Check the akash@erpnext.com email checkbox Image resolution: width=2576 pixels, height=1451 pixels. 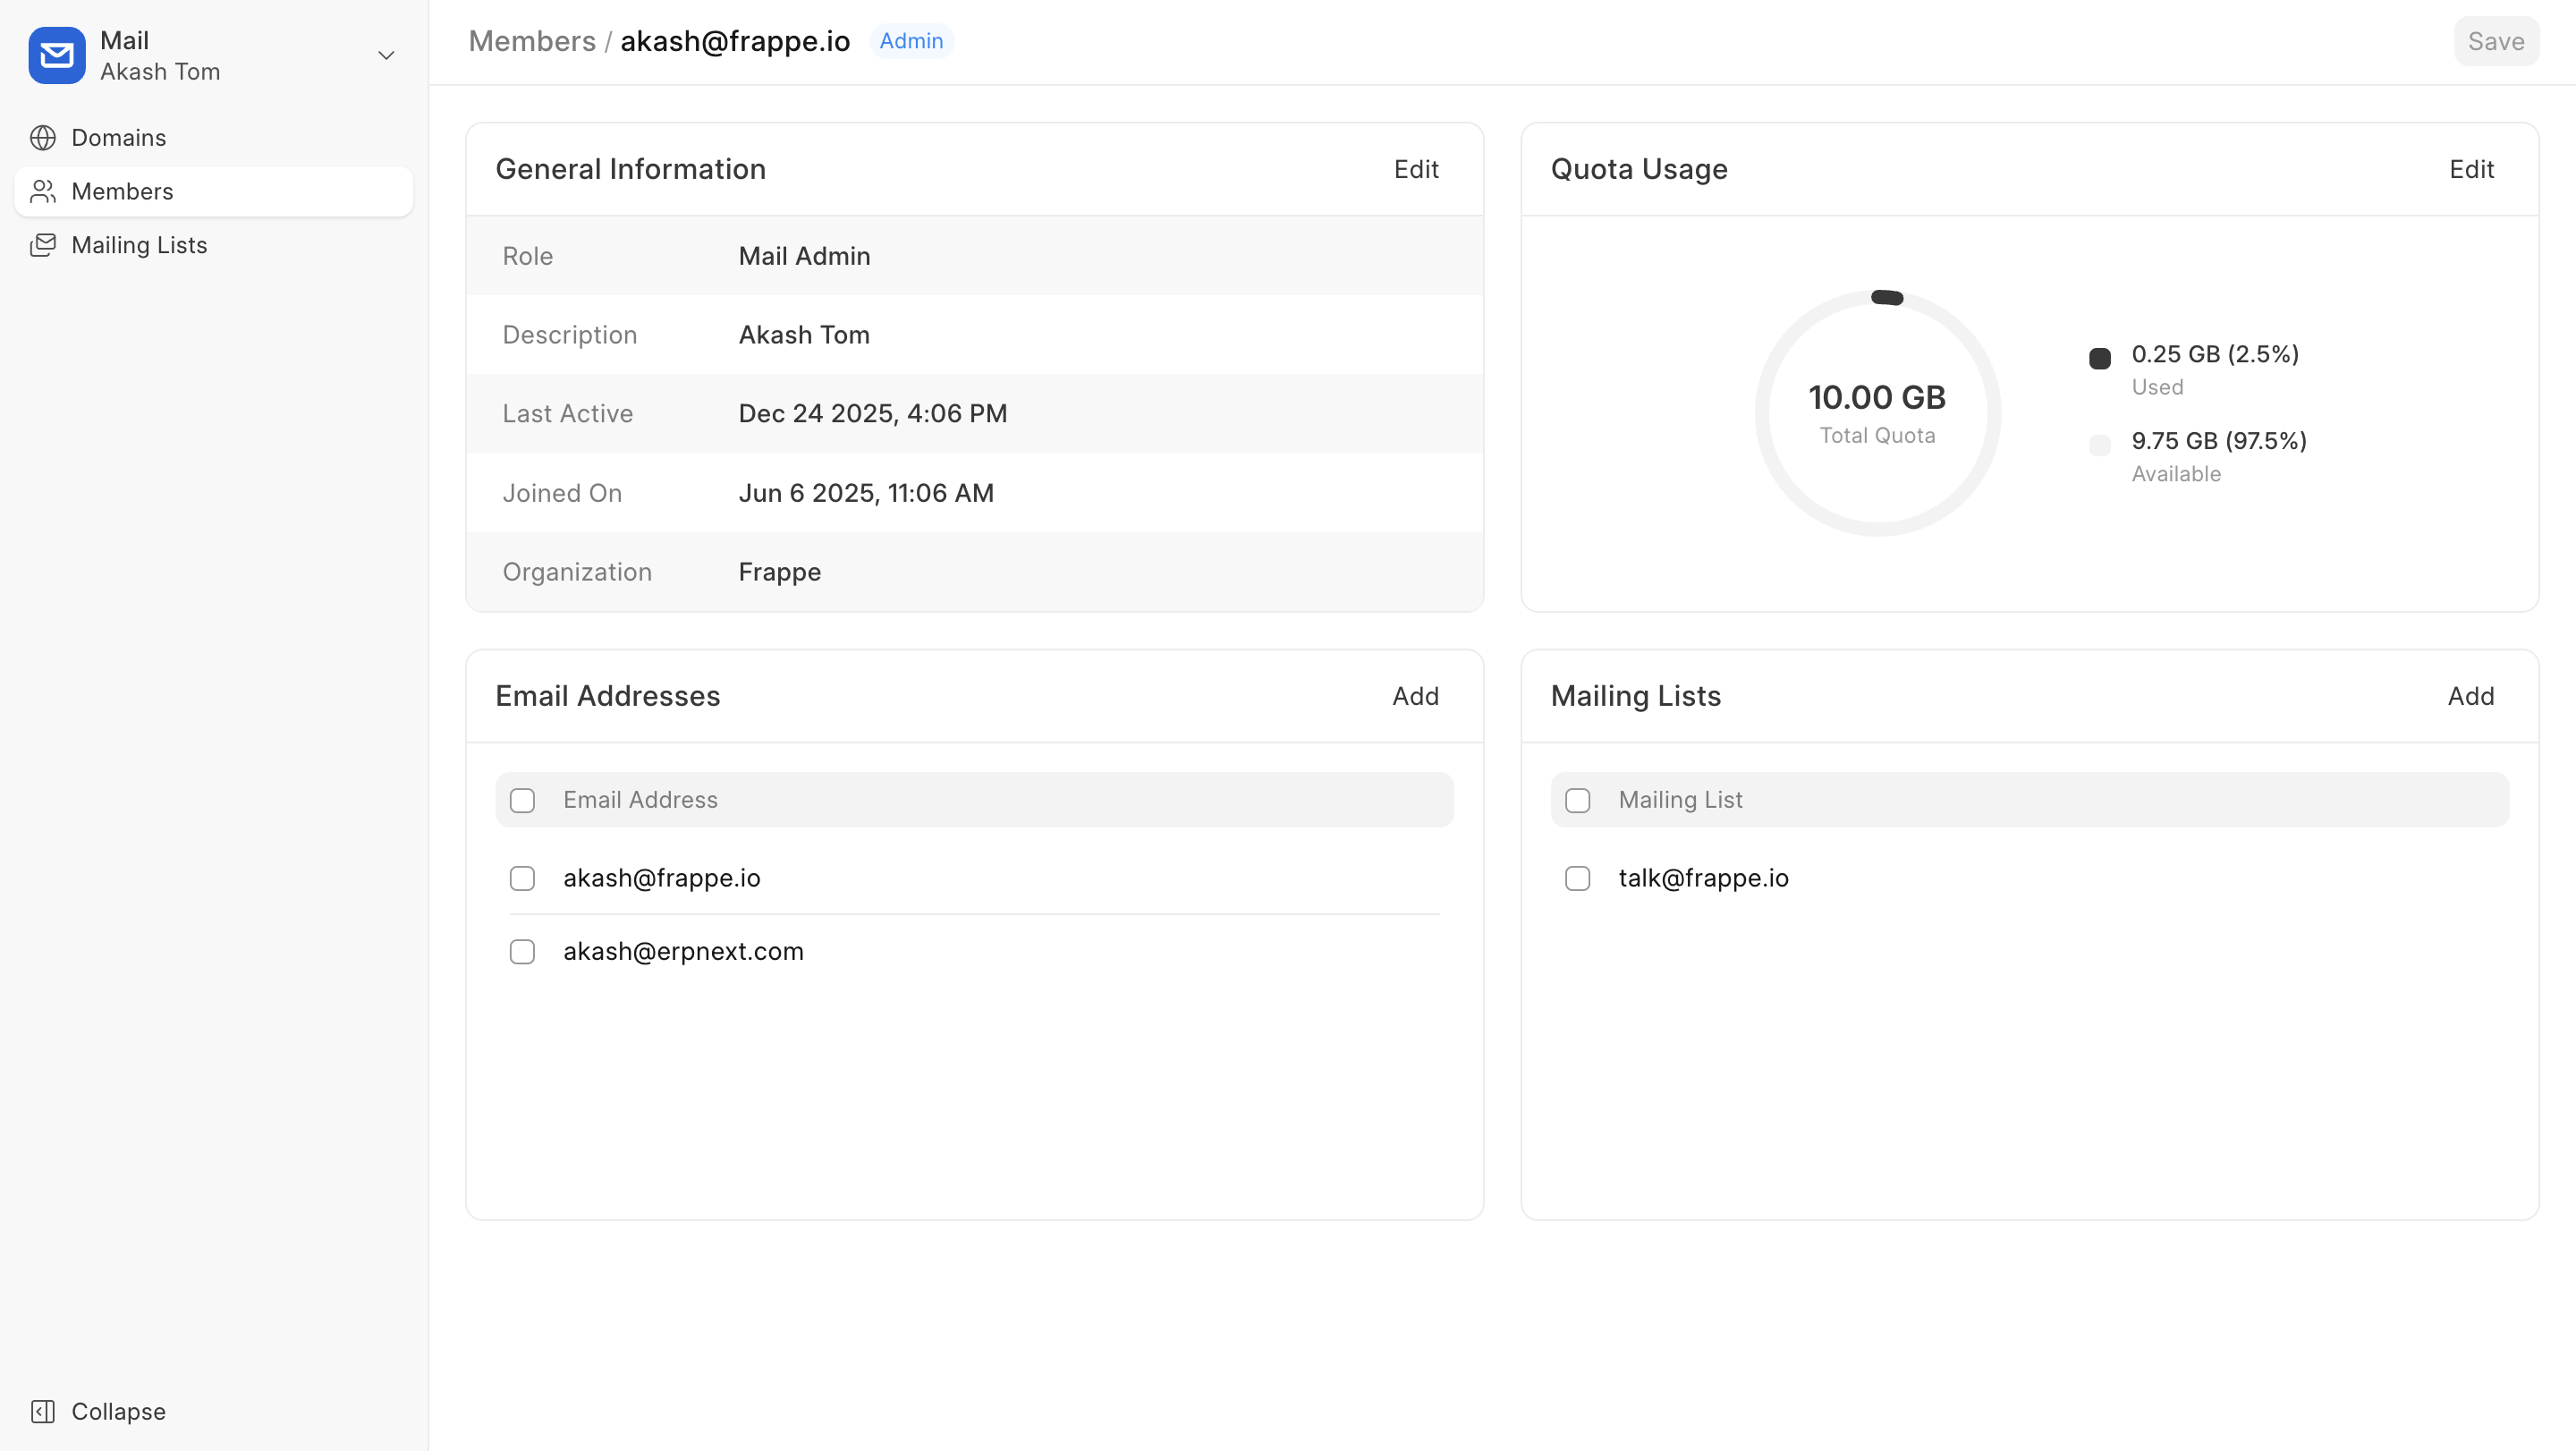(522, 951)
